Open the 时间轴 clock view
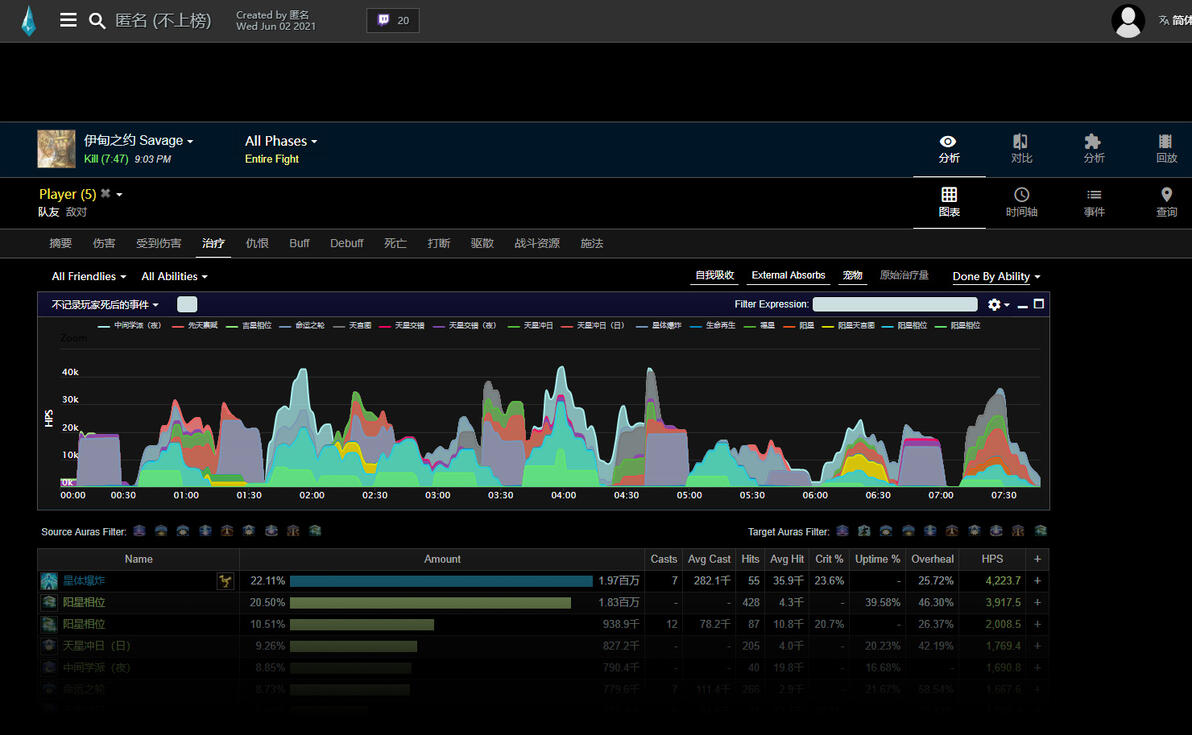 pos(1021,202)
